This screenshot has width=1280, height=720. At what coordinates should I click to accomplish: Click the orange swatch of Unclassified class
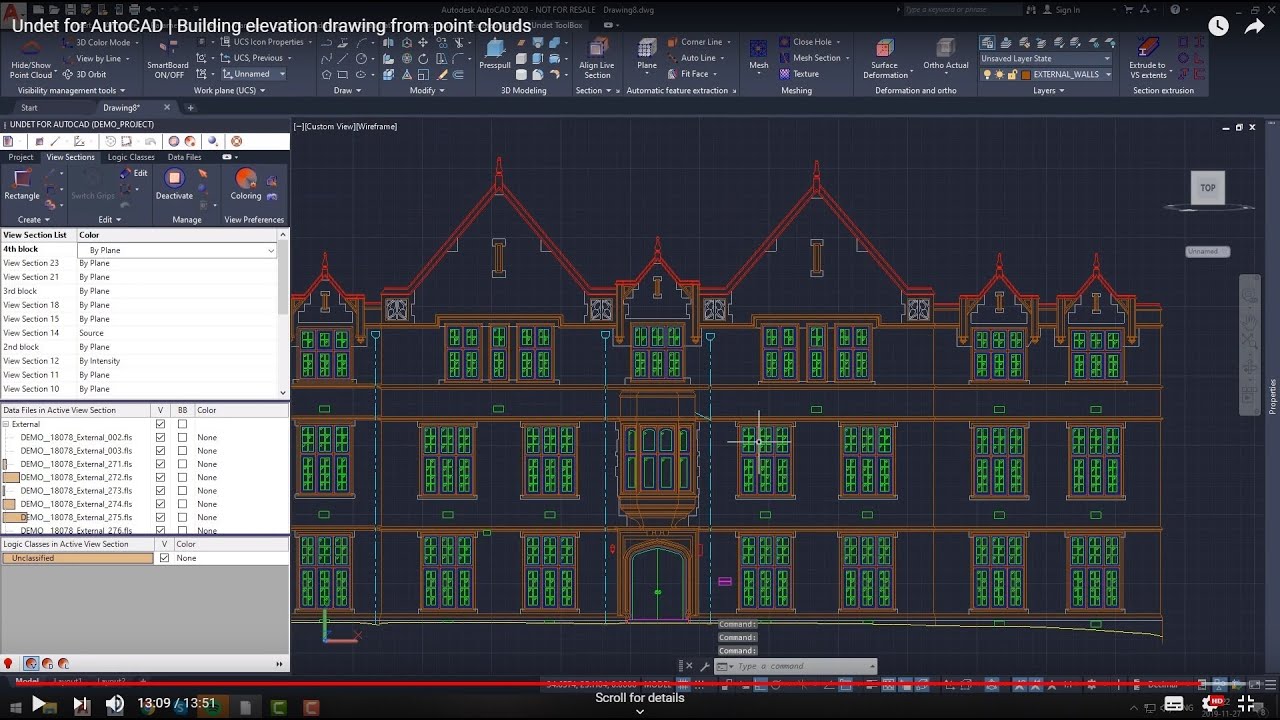click(x=78, y=558)
